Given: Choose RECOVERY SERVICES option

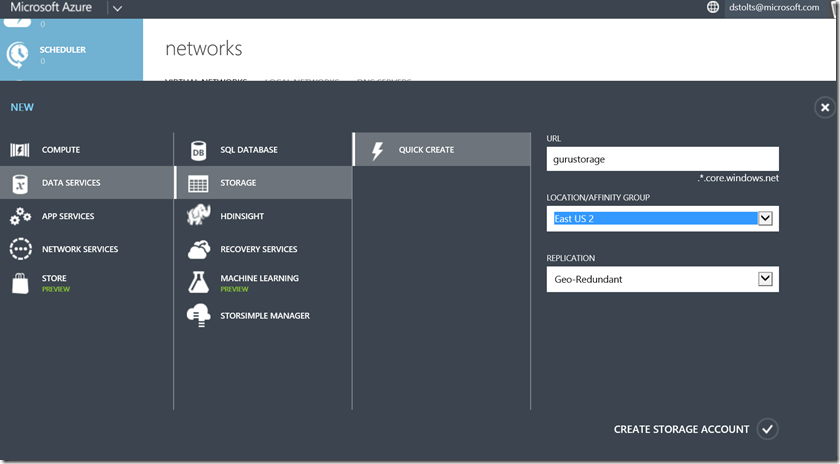Looking at the screenshot, I should pos(264,249).
